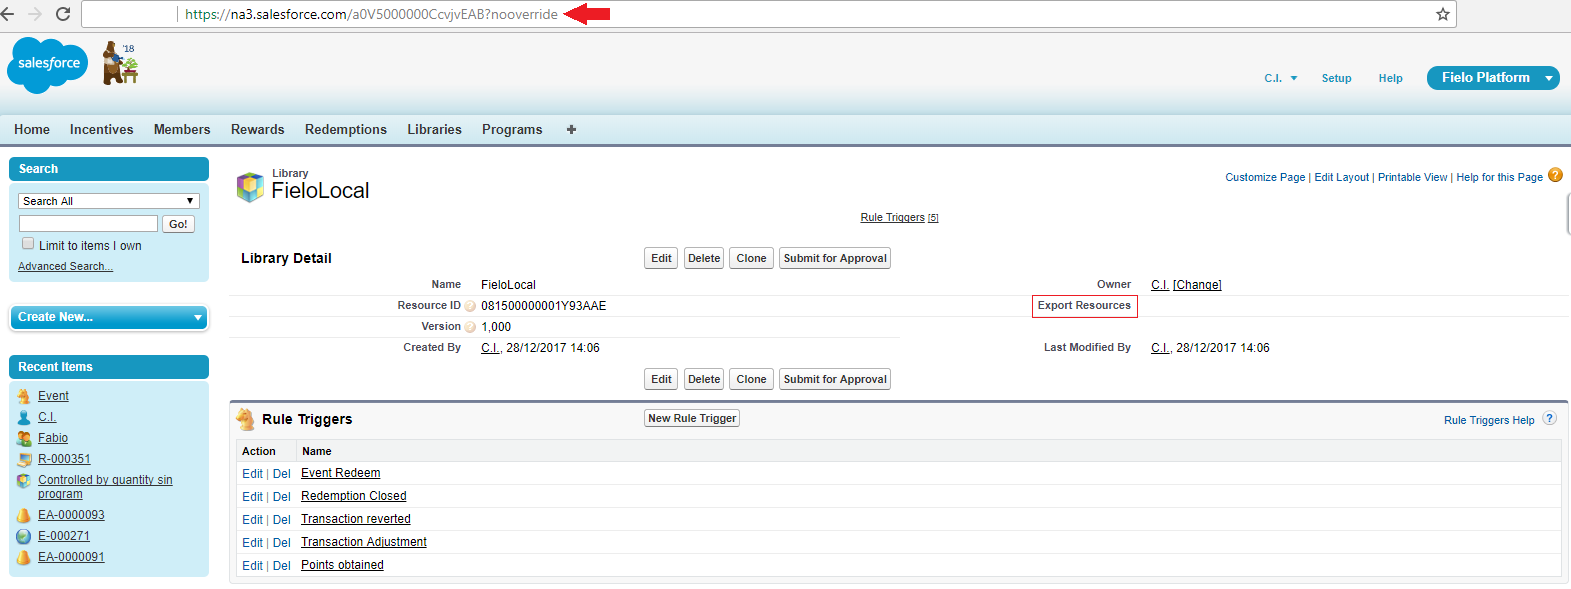Screen dimensions: 1571x589
Task: Click the top Clone button
Action: click(751, 258)
